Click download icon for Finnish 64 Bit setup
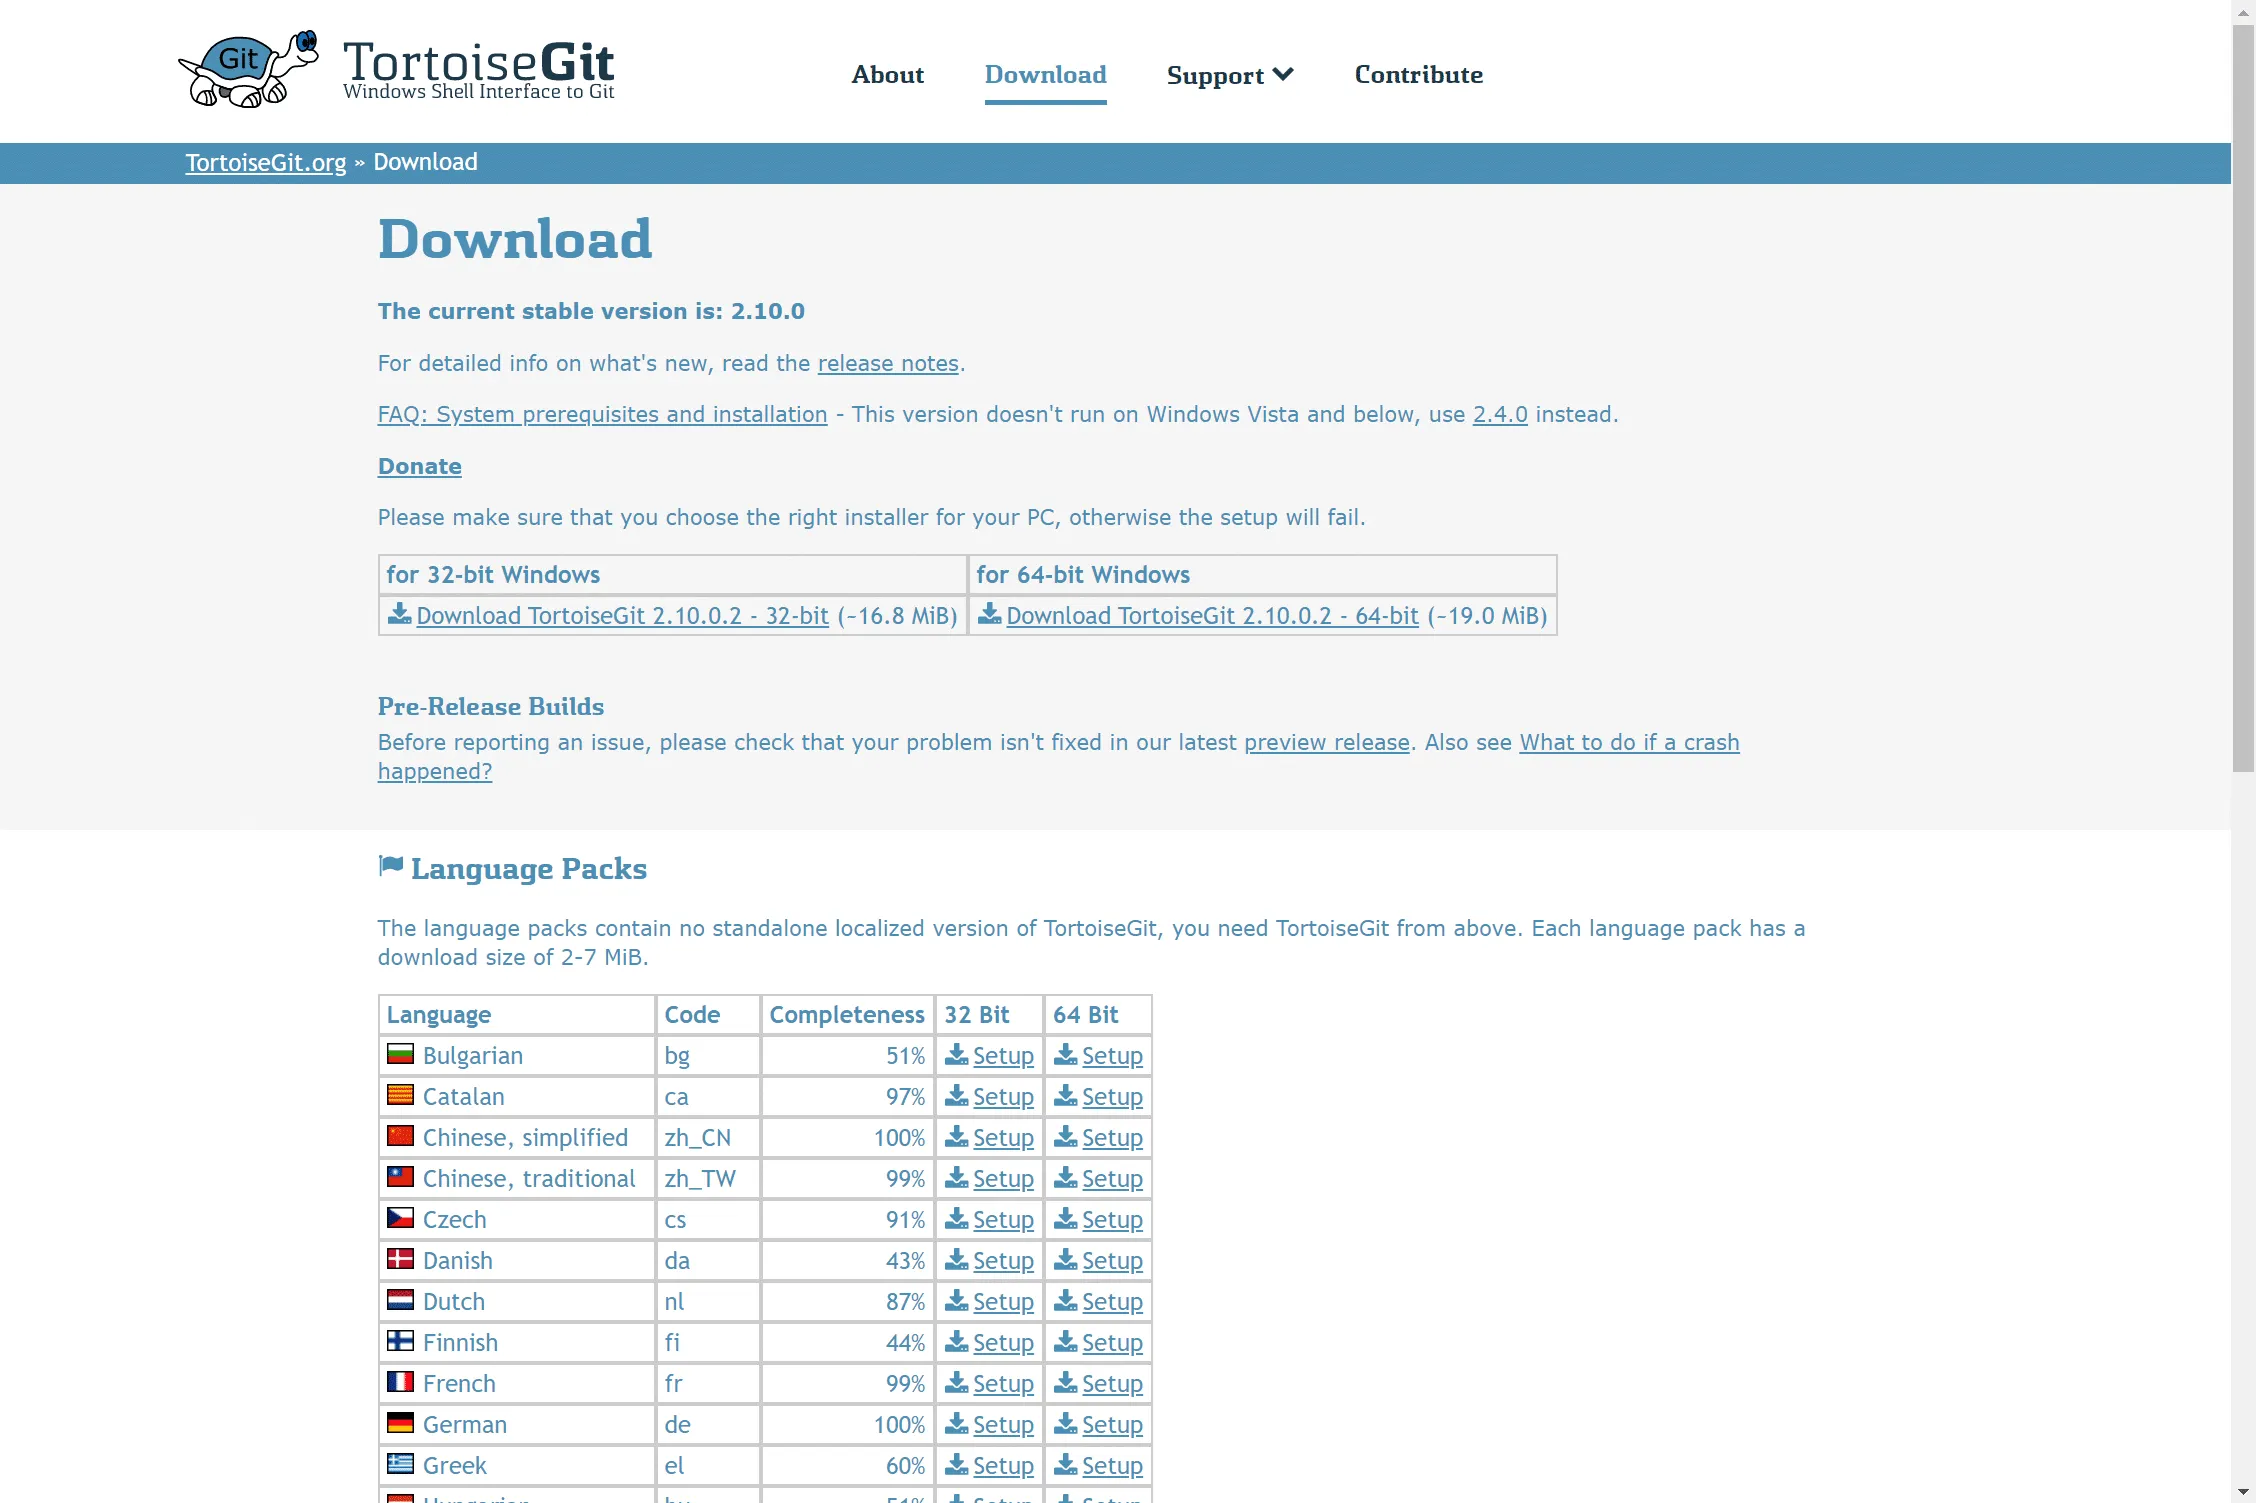This screenshot has height=1503, width=2256. pyautogui.click(x=1066, y=1342)
